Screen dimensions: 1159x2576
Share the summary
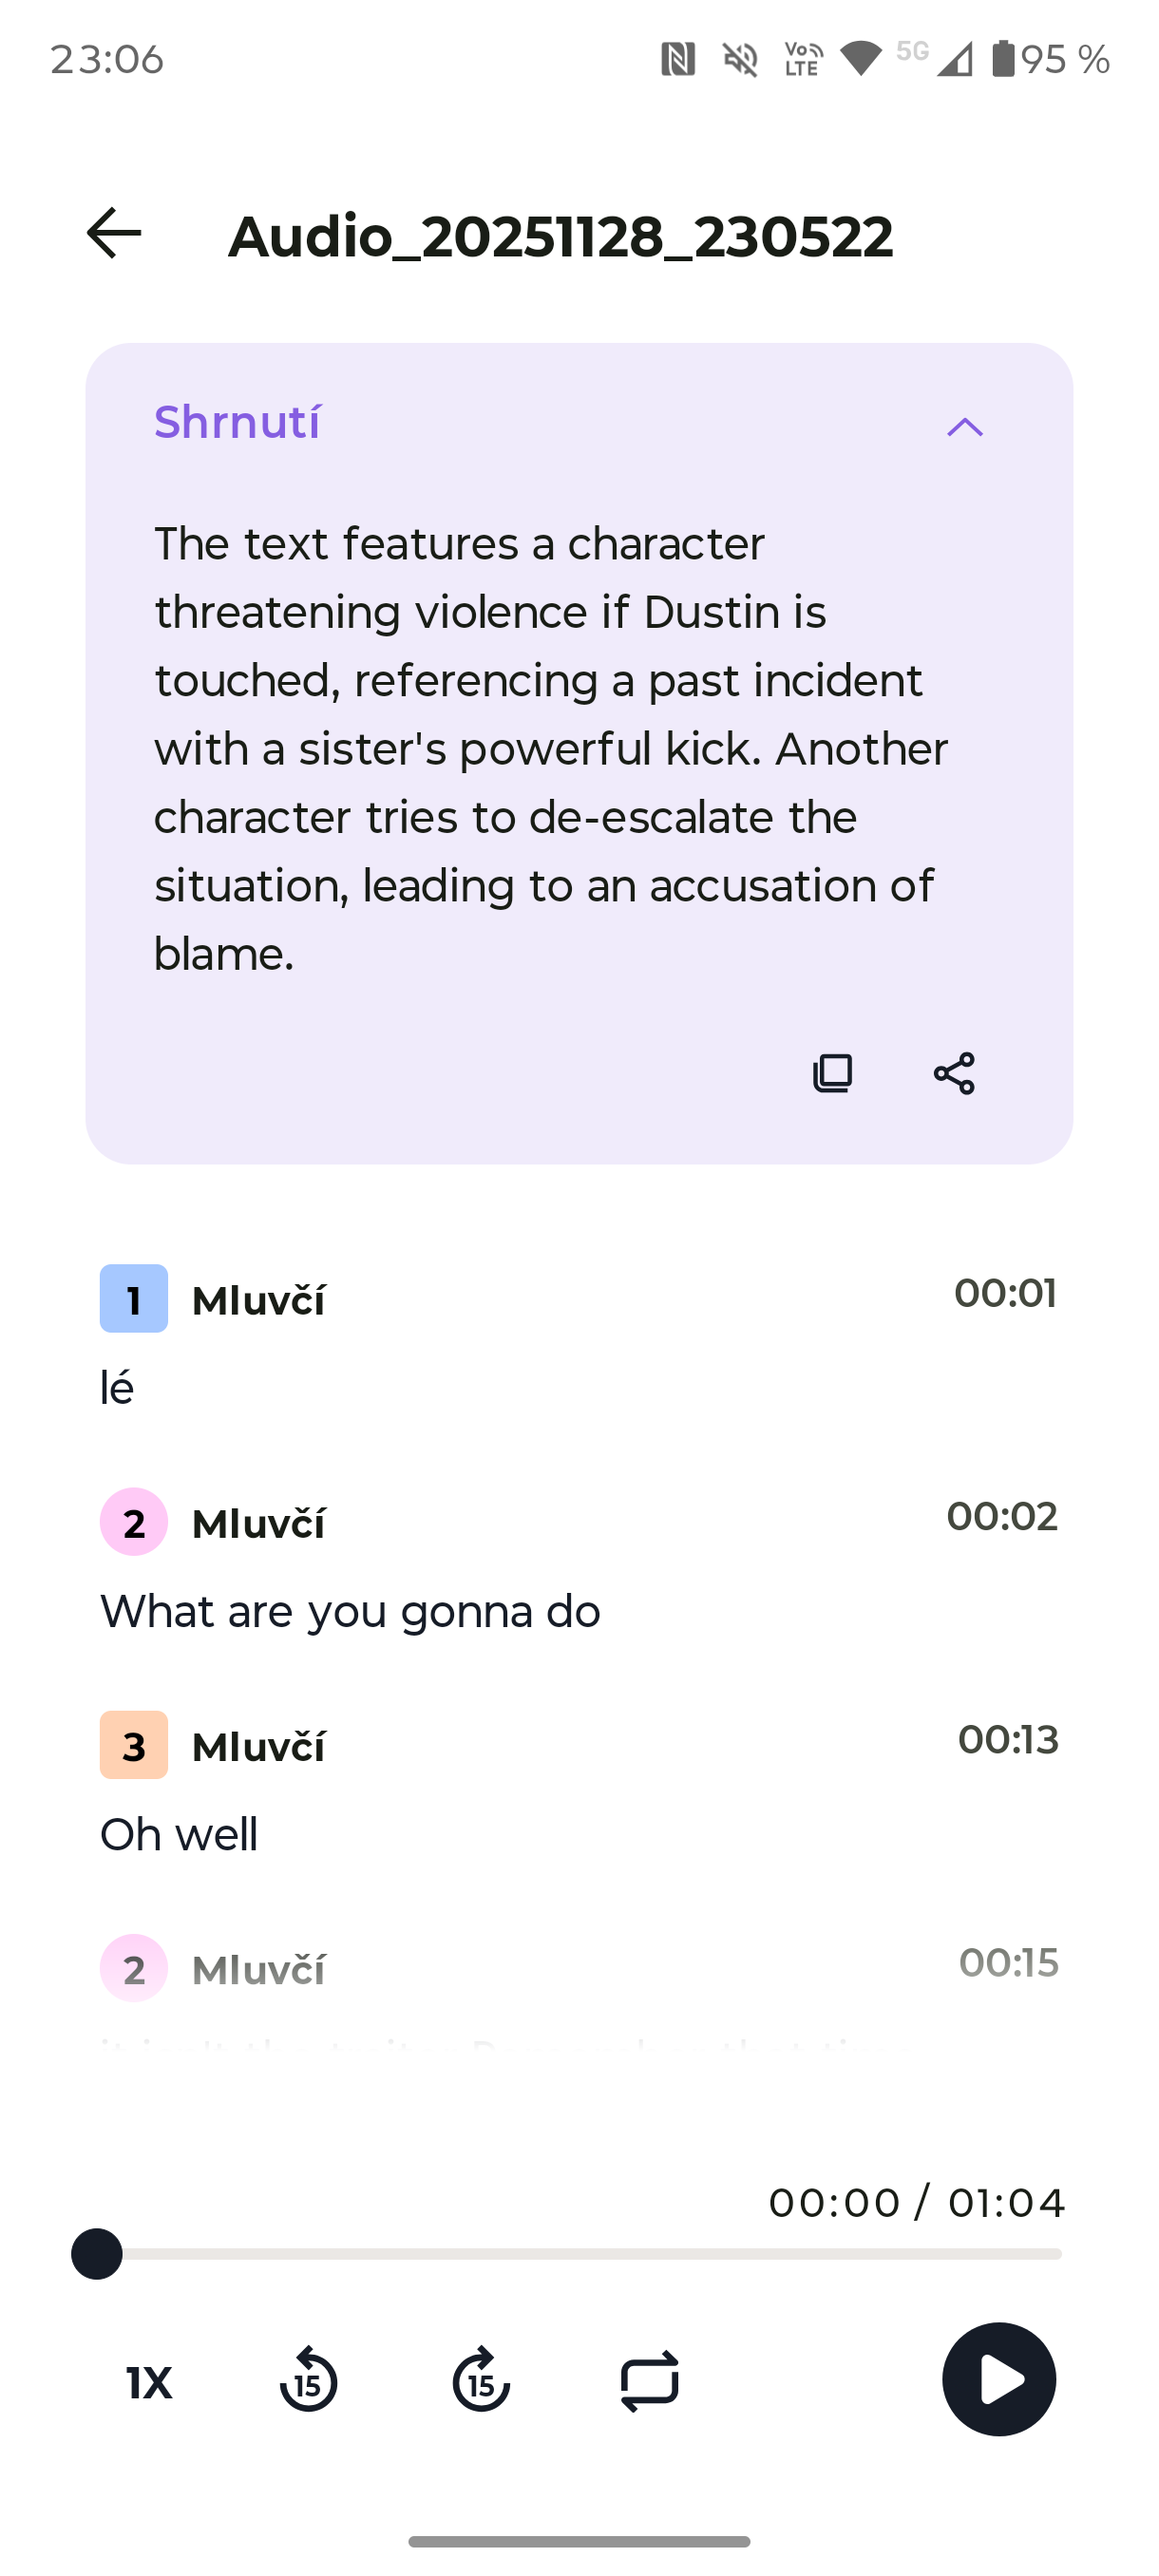pos(954,1073)
